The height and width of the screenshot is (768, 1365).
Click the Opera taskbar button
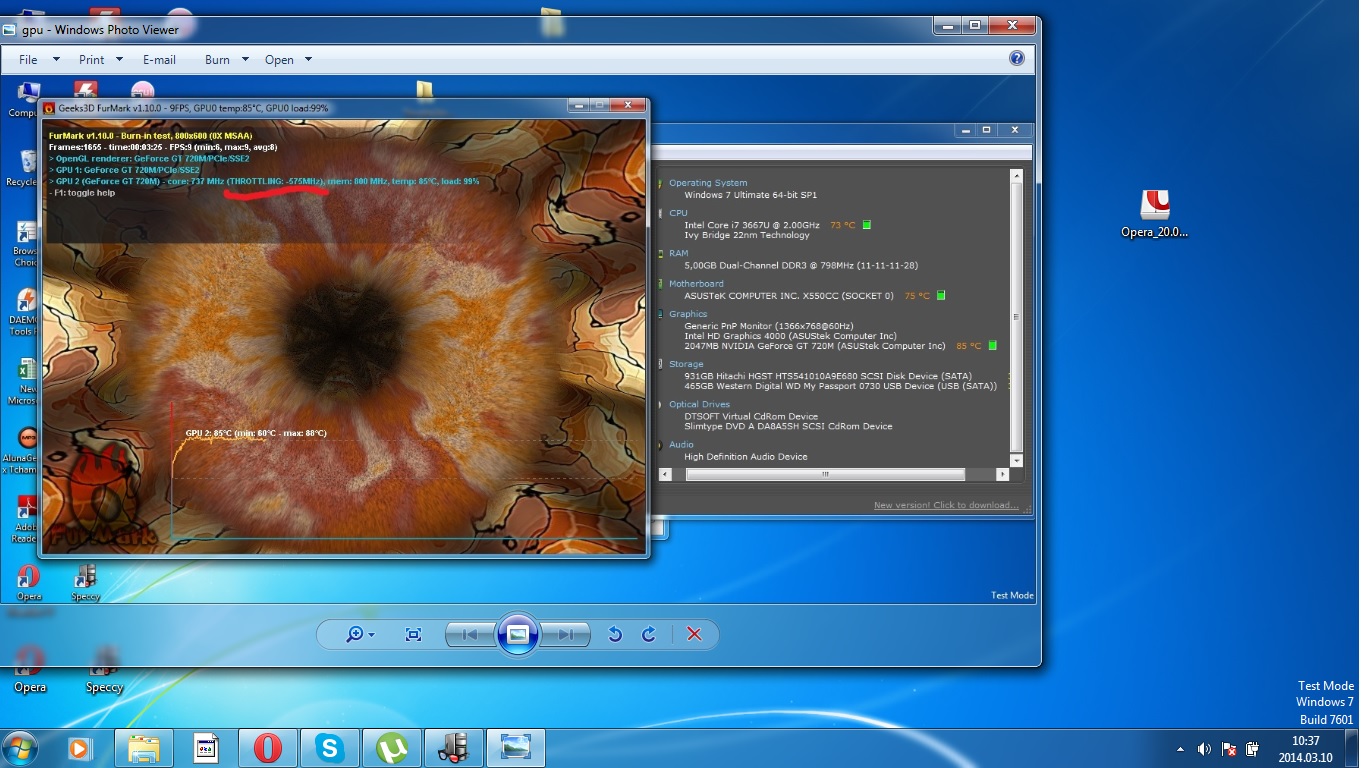(268, 748)
